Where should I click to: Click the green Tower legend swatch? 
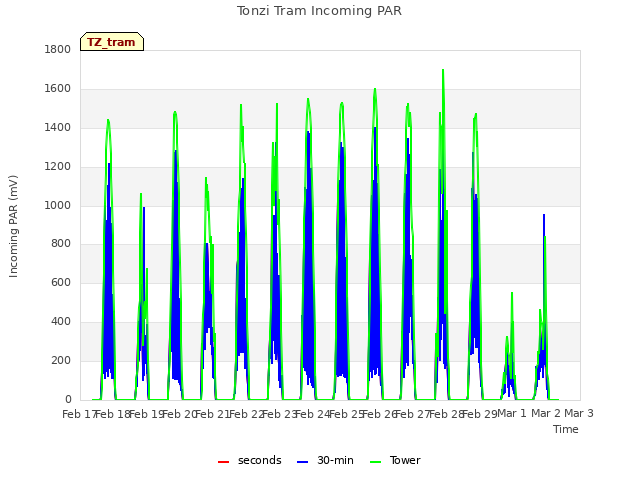[x=375, y=462]
